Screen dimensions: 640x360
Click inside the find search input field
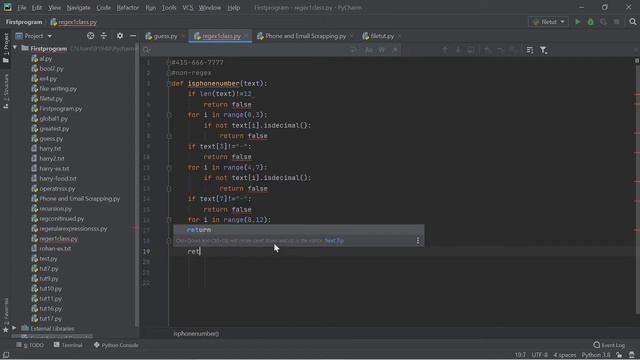click(249, 50)
